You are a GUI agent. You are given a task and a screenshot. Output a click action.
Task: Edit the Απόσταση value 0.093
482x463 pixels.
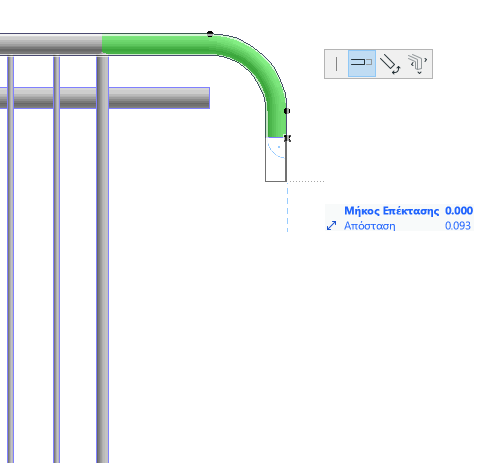click(458, 226)
